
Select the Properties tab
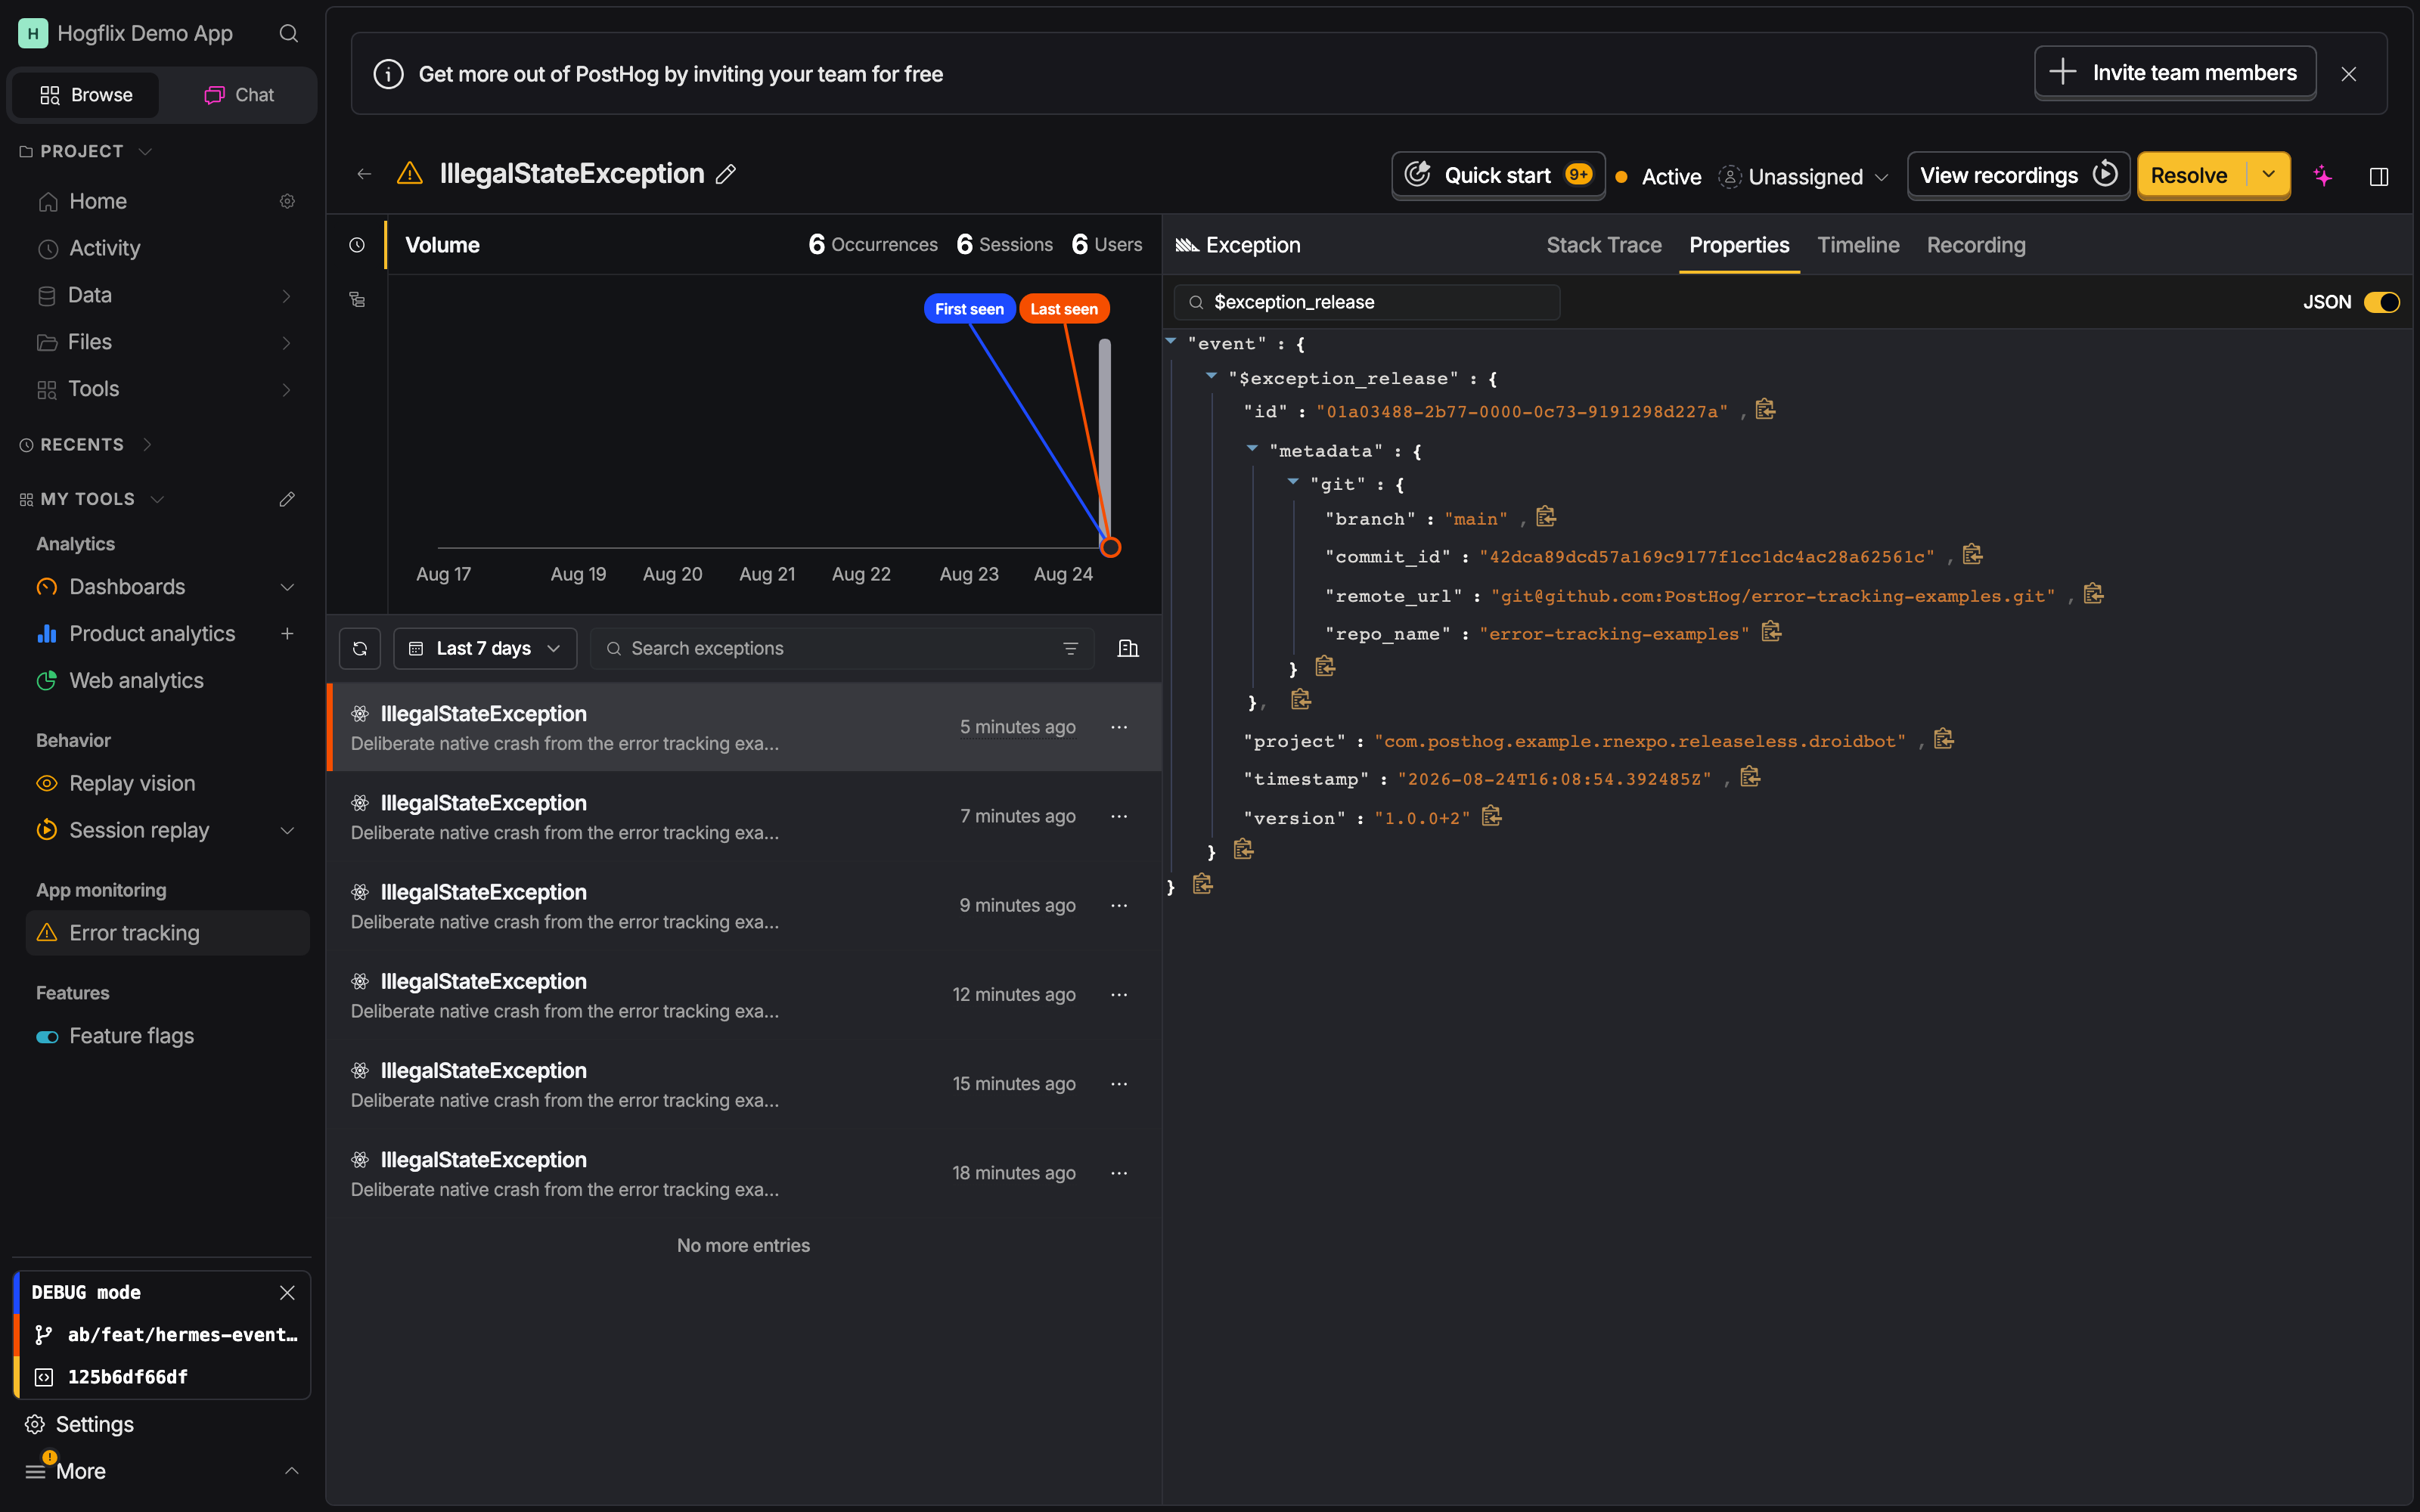tap(1739, 245)
